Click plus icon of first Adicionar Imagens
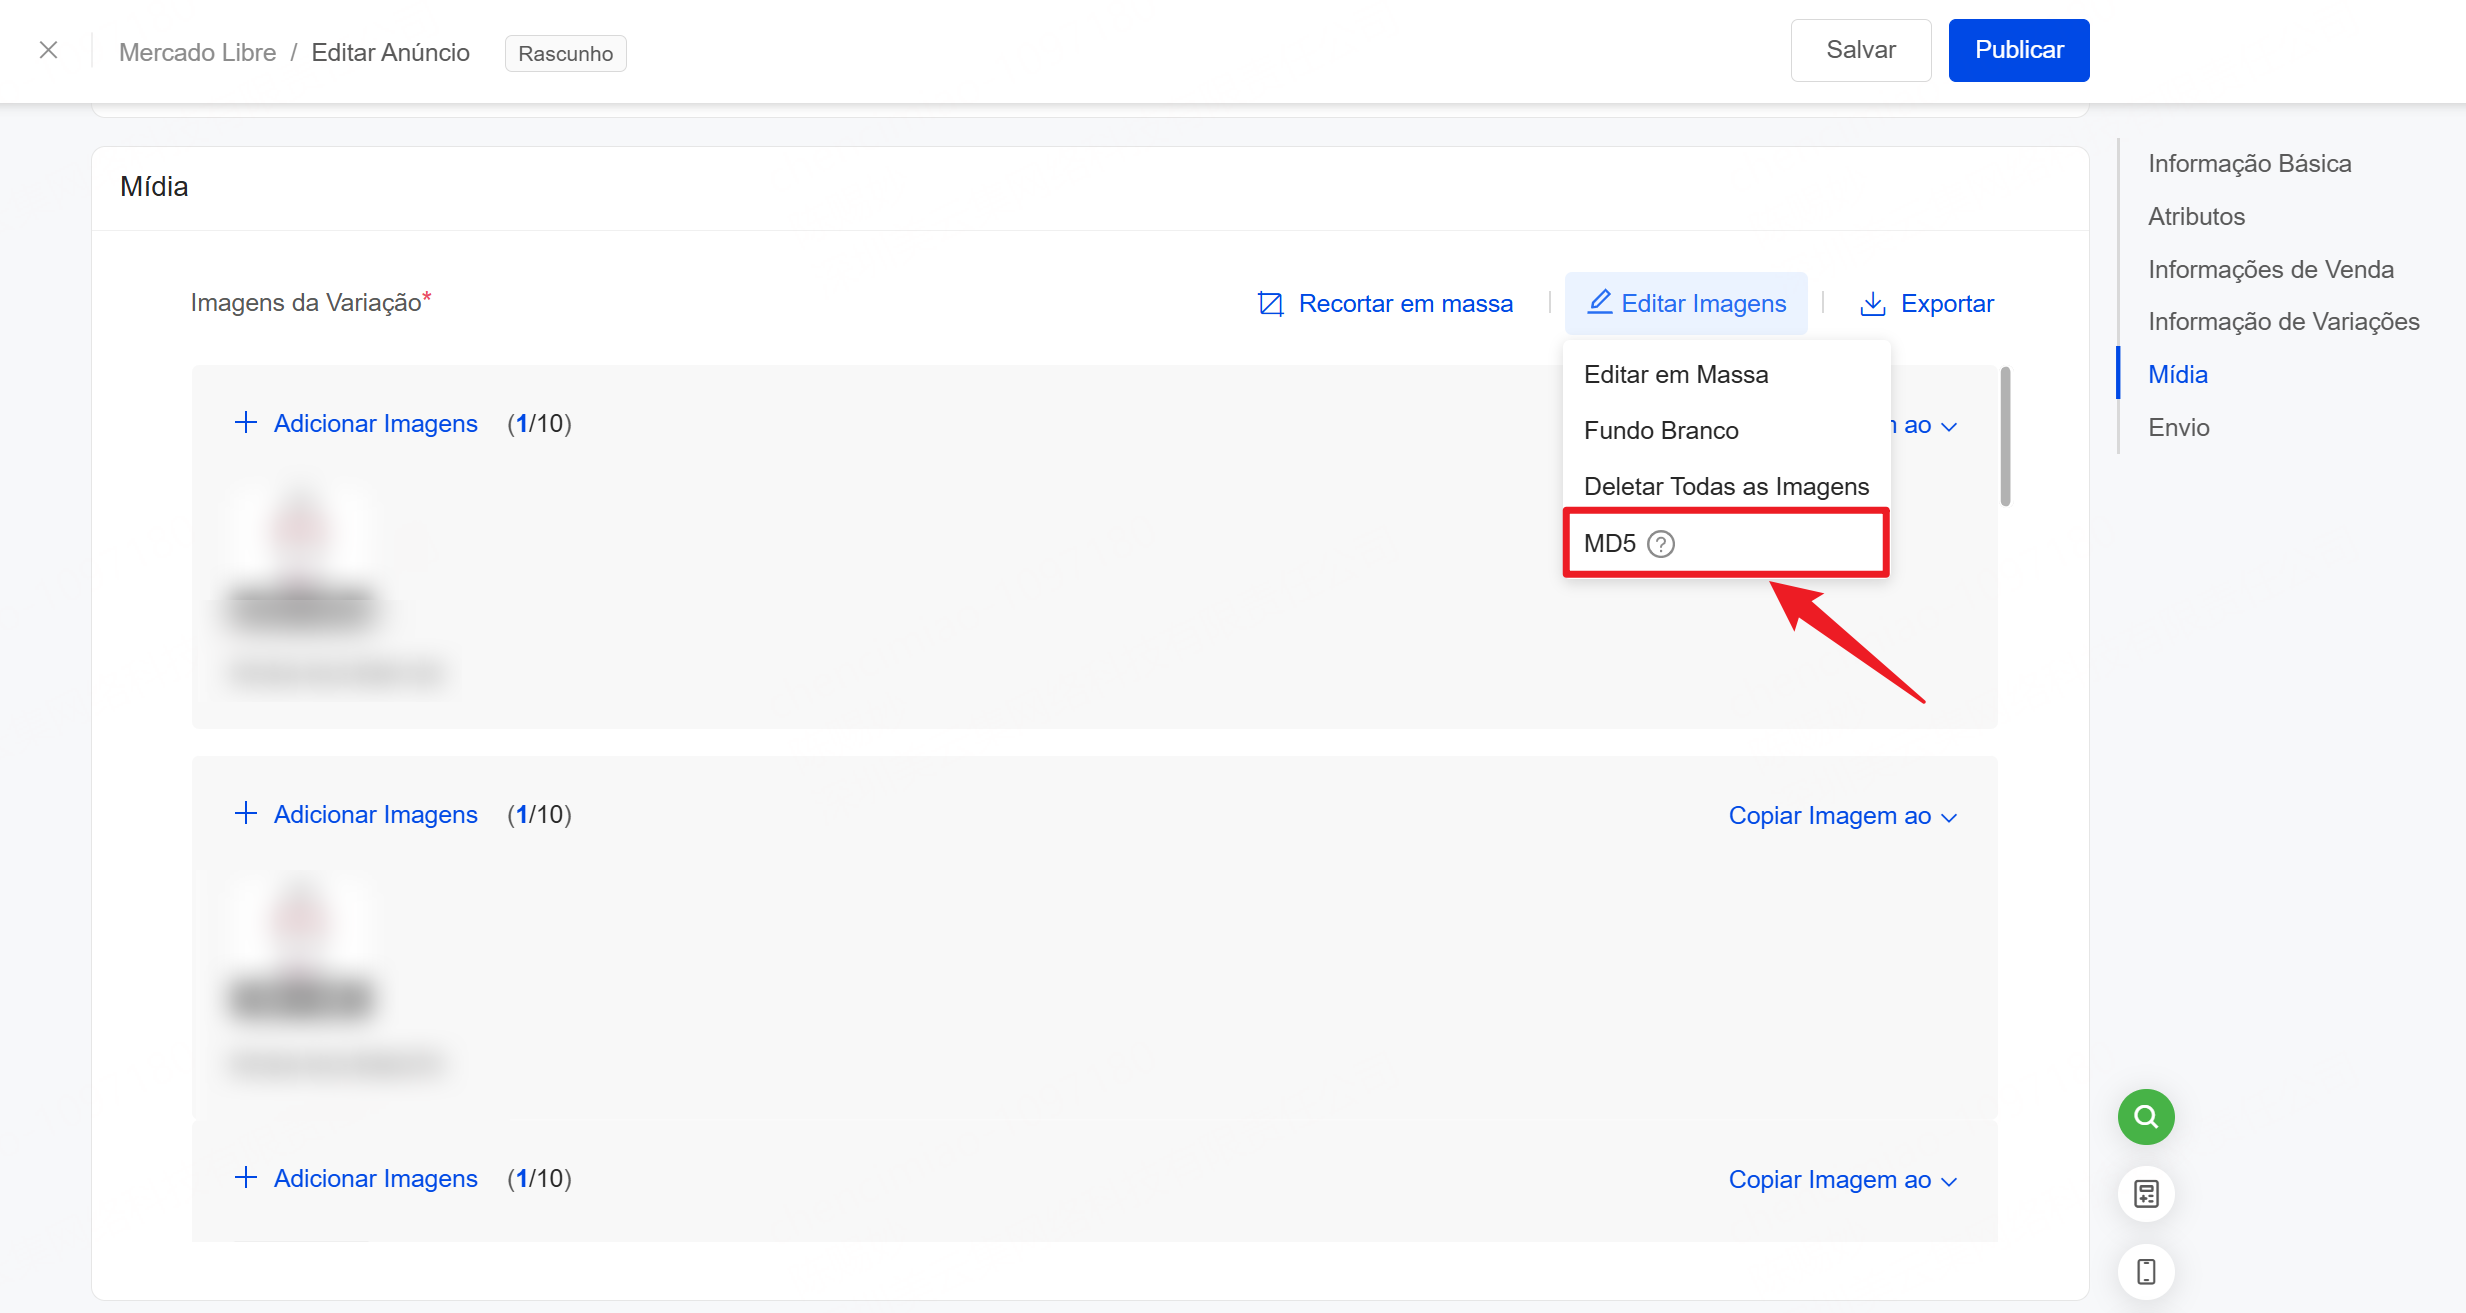This screenshot has width=2466, height=1313. click(245, 423)
